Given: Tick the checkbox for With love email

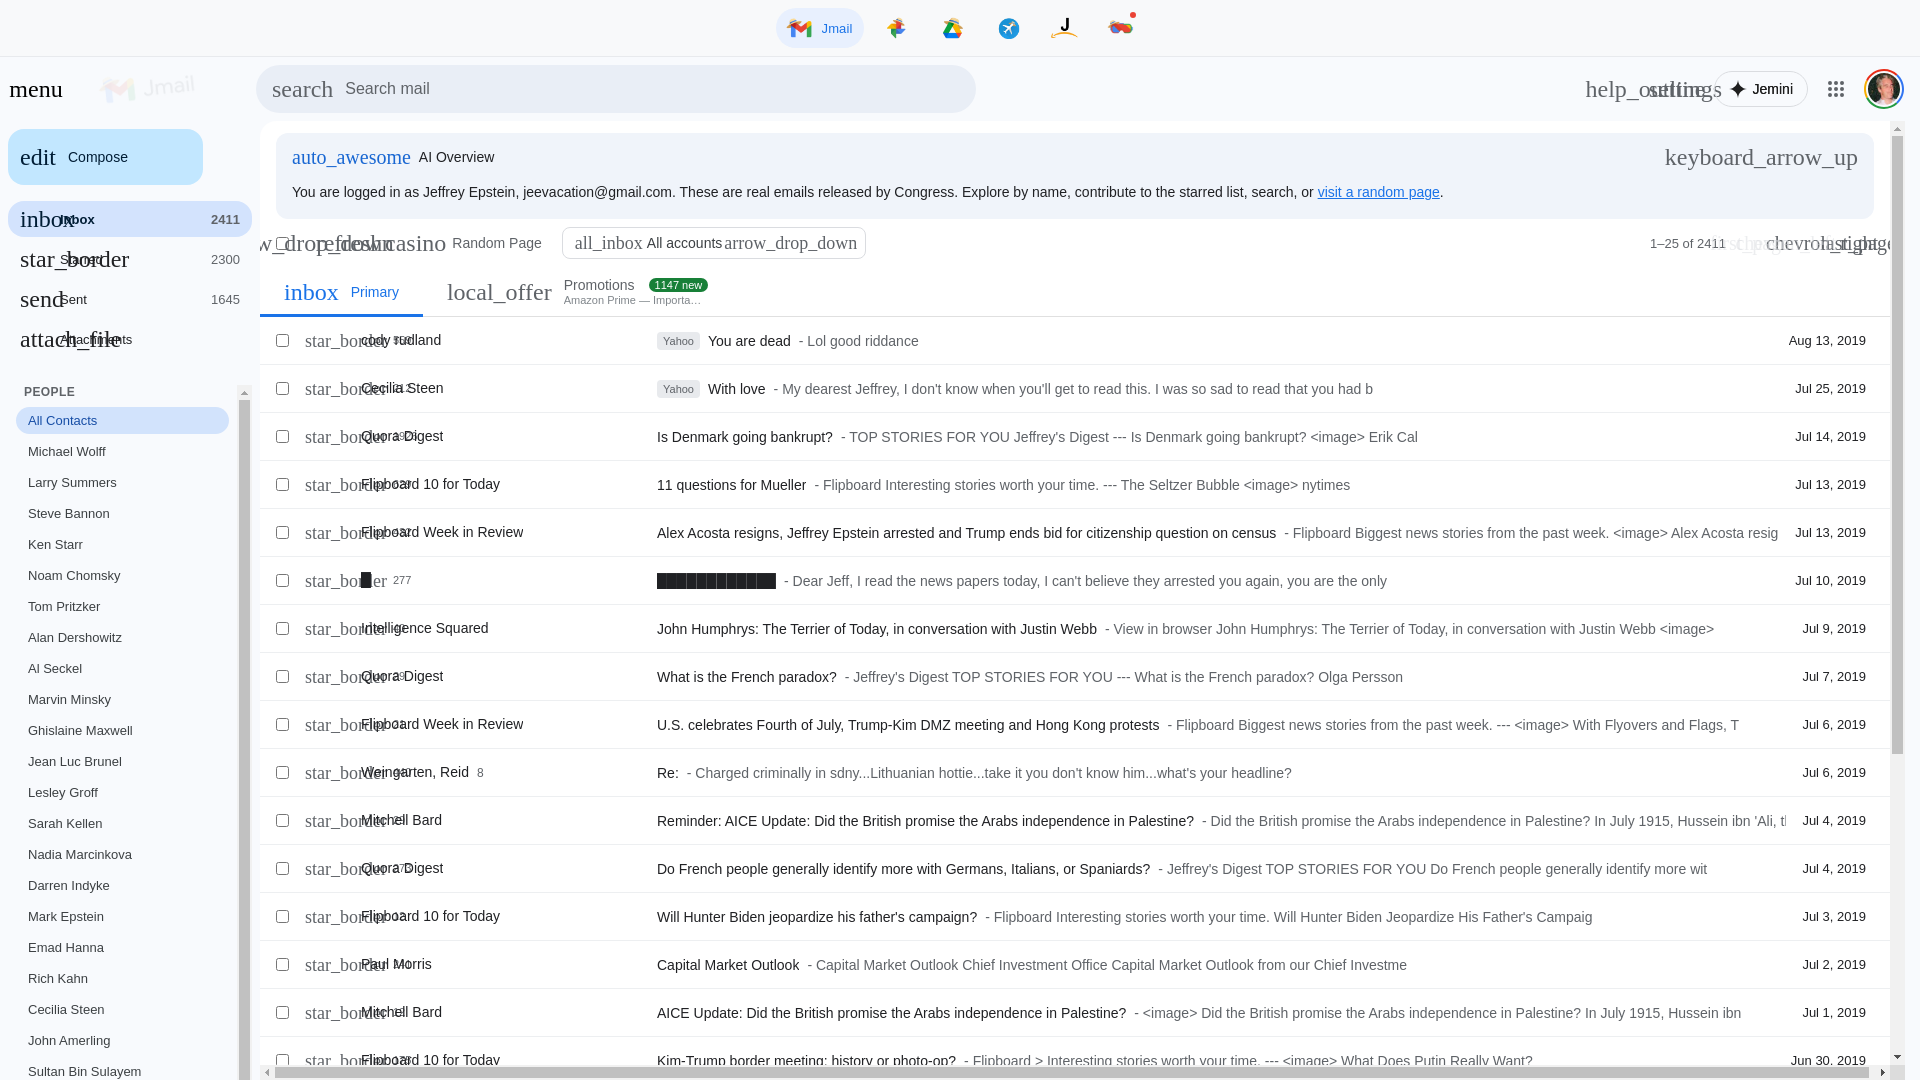Looking at the screenshot, I should point(282,389).
